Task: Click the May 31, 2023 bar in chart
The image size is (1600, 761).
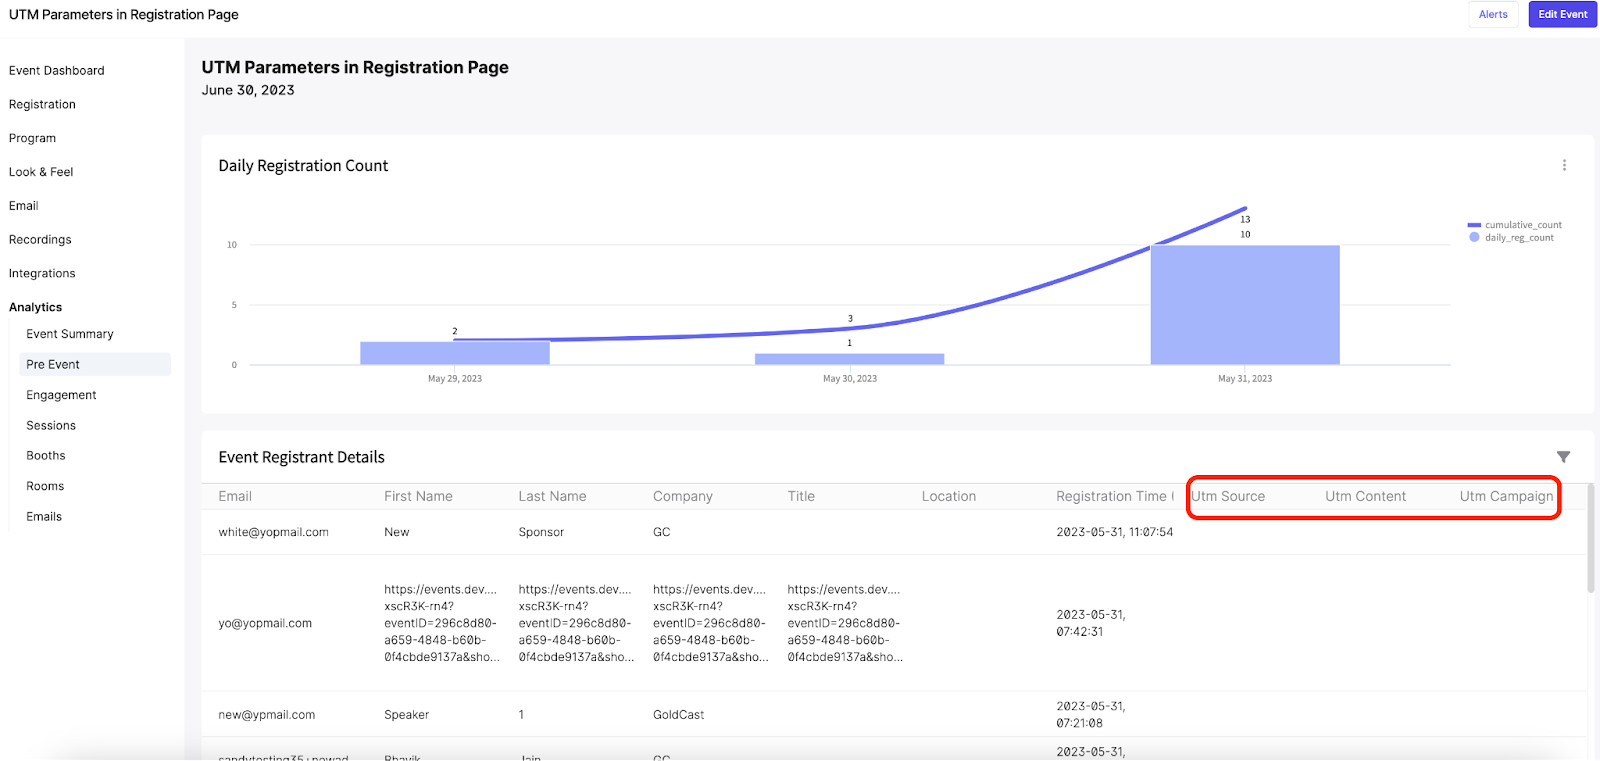Action: click(x=1245, y=305)
